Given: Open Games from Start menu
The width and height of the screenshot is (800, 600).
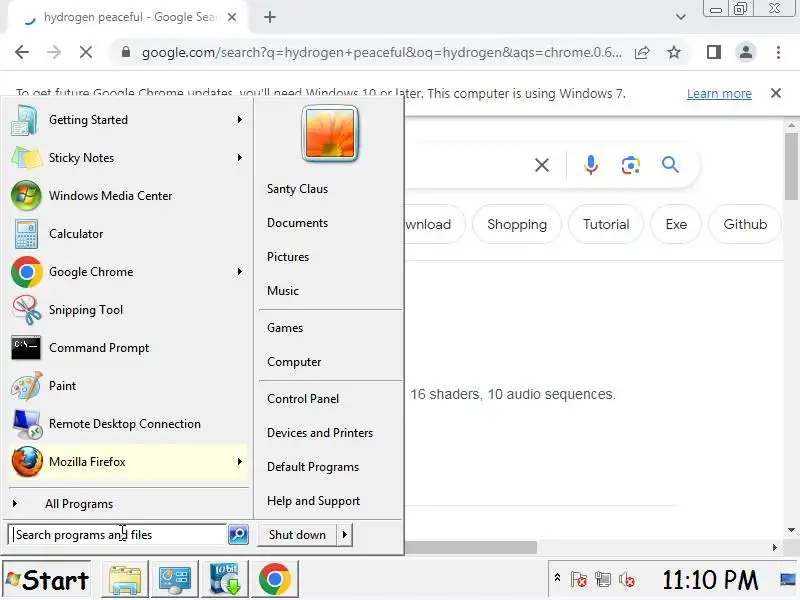Looking at the screenshot, I should [285, 328].
